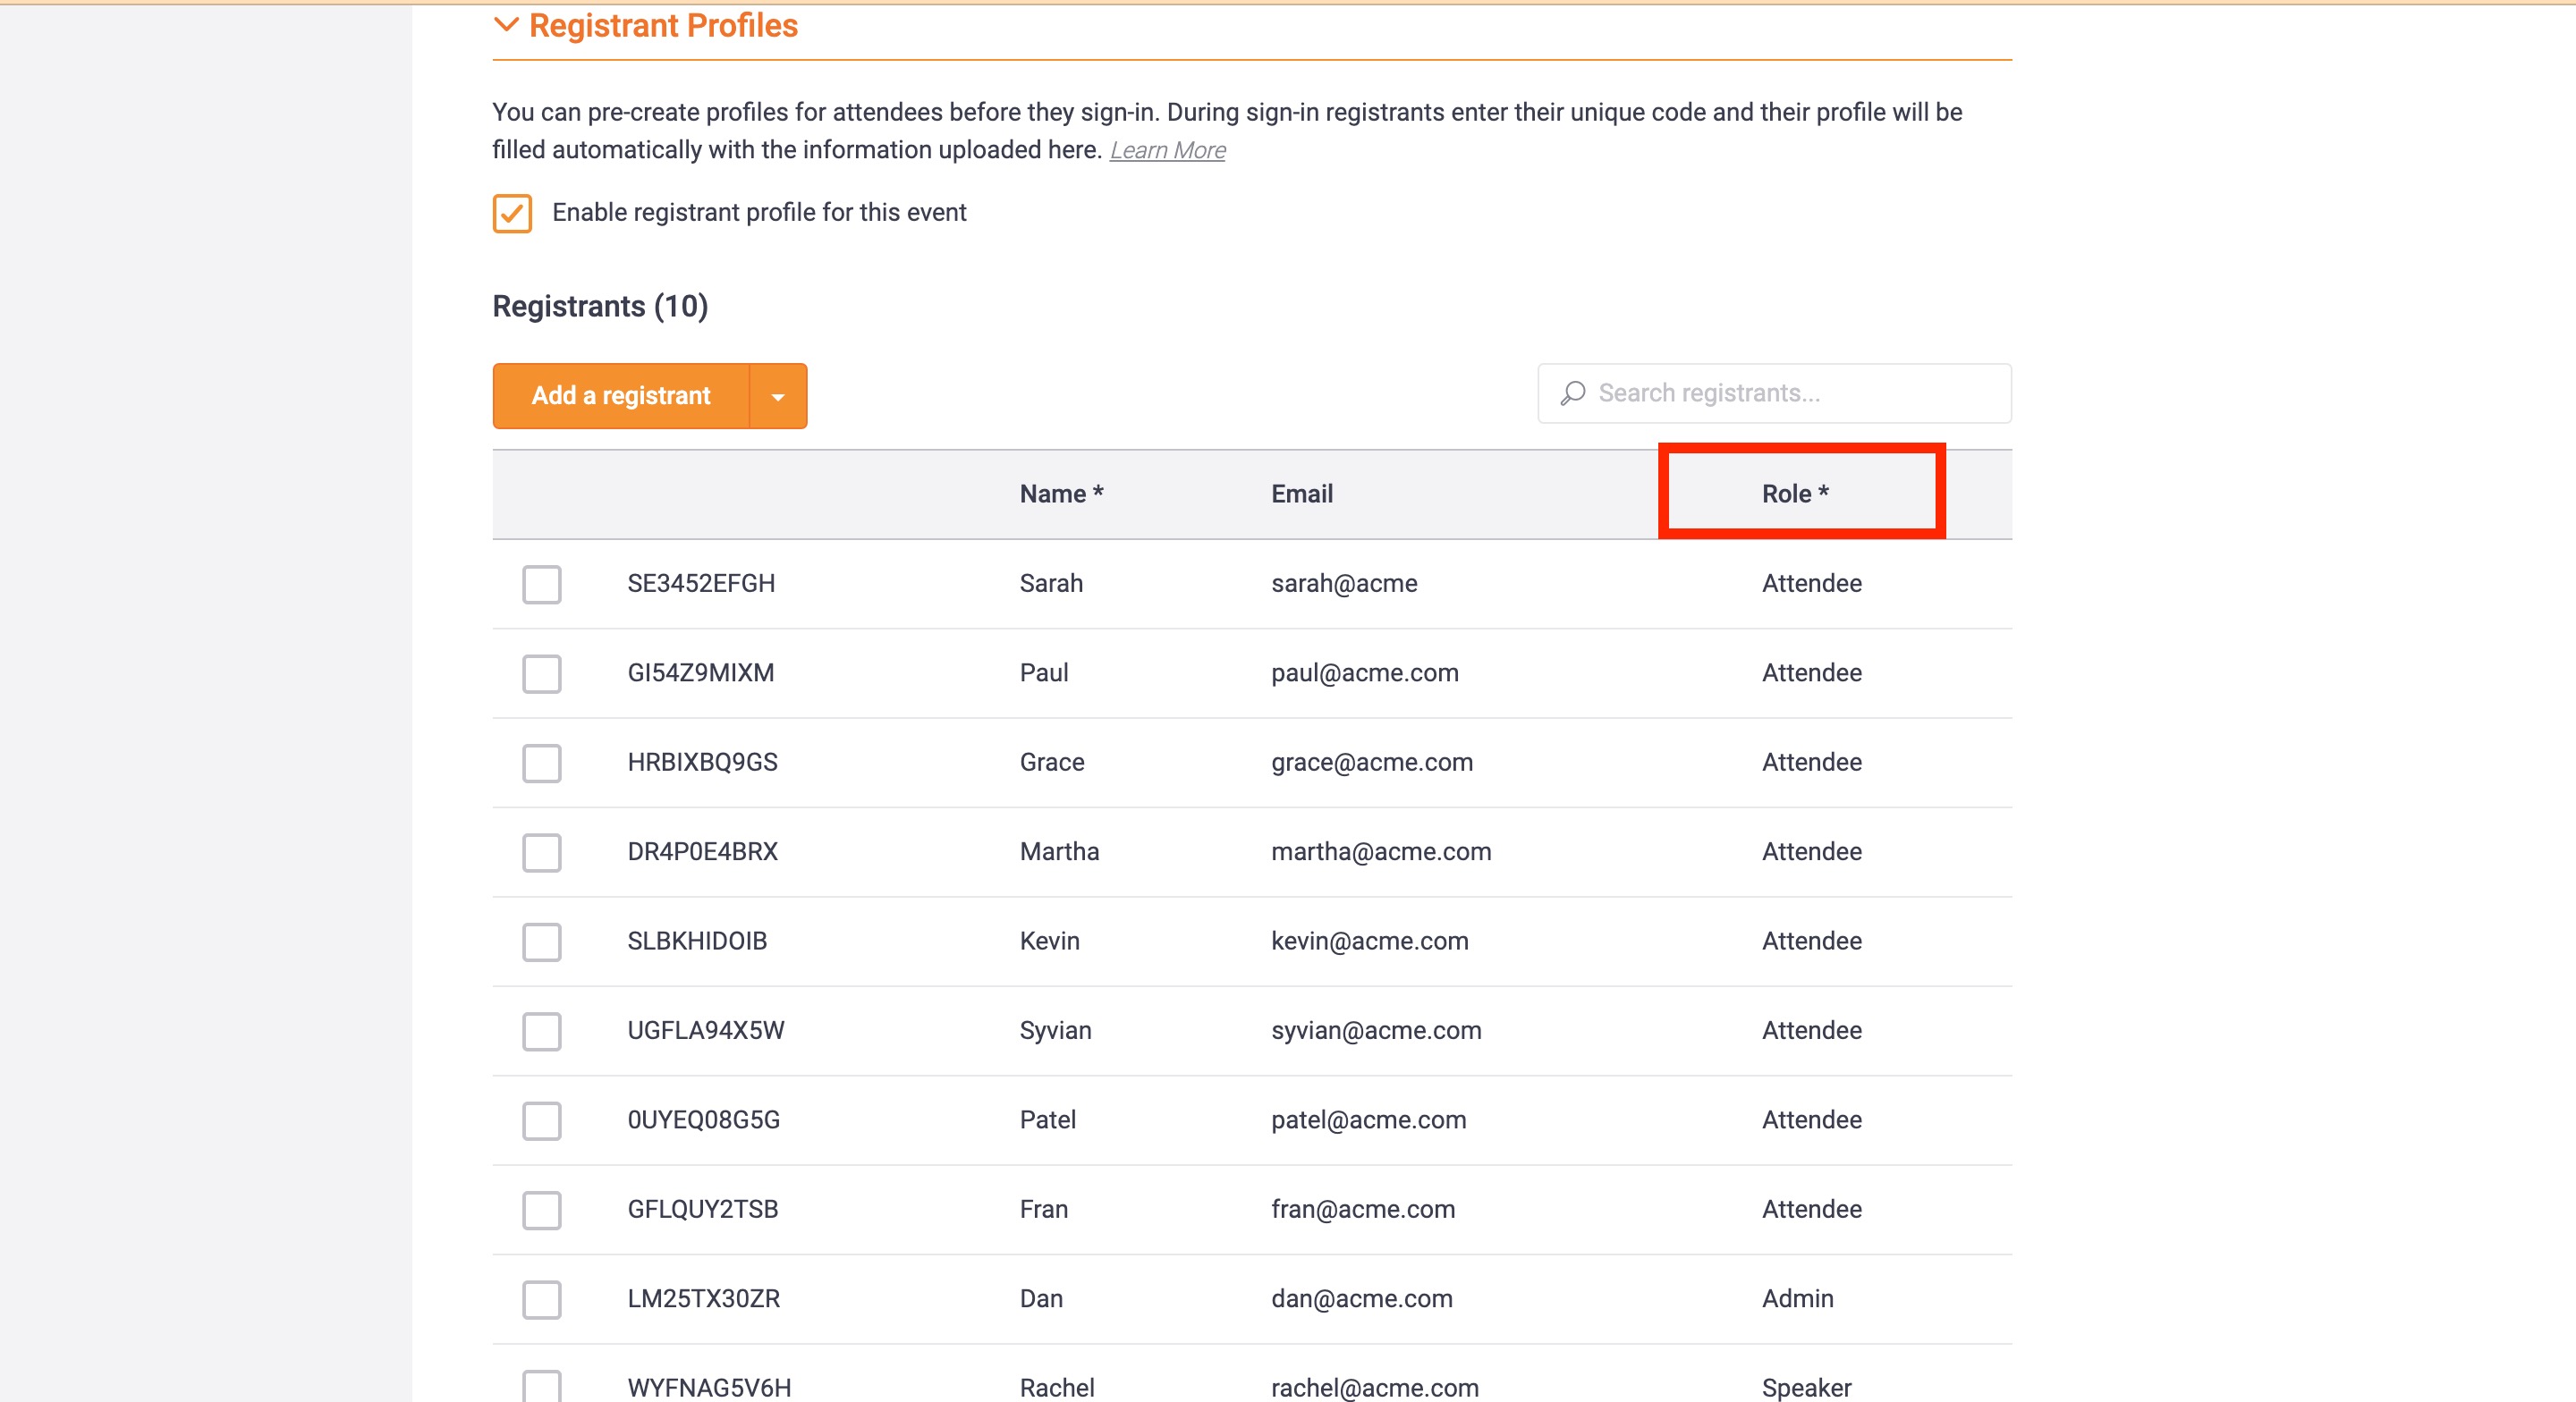Click the Role column header
Screen dimensions: 2576x1402
tap(1795, 494)
